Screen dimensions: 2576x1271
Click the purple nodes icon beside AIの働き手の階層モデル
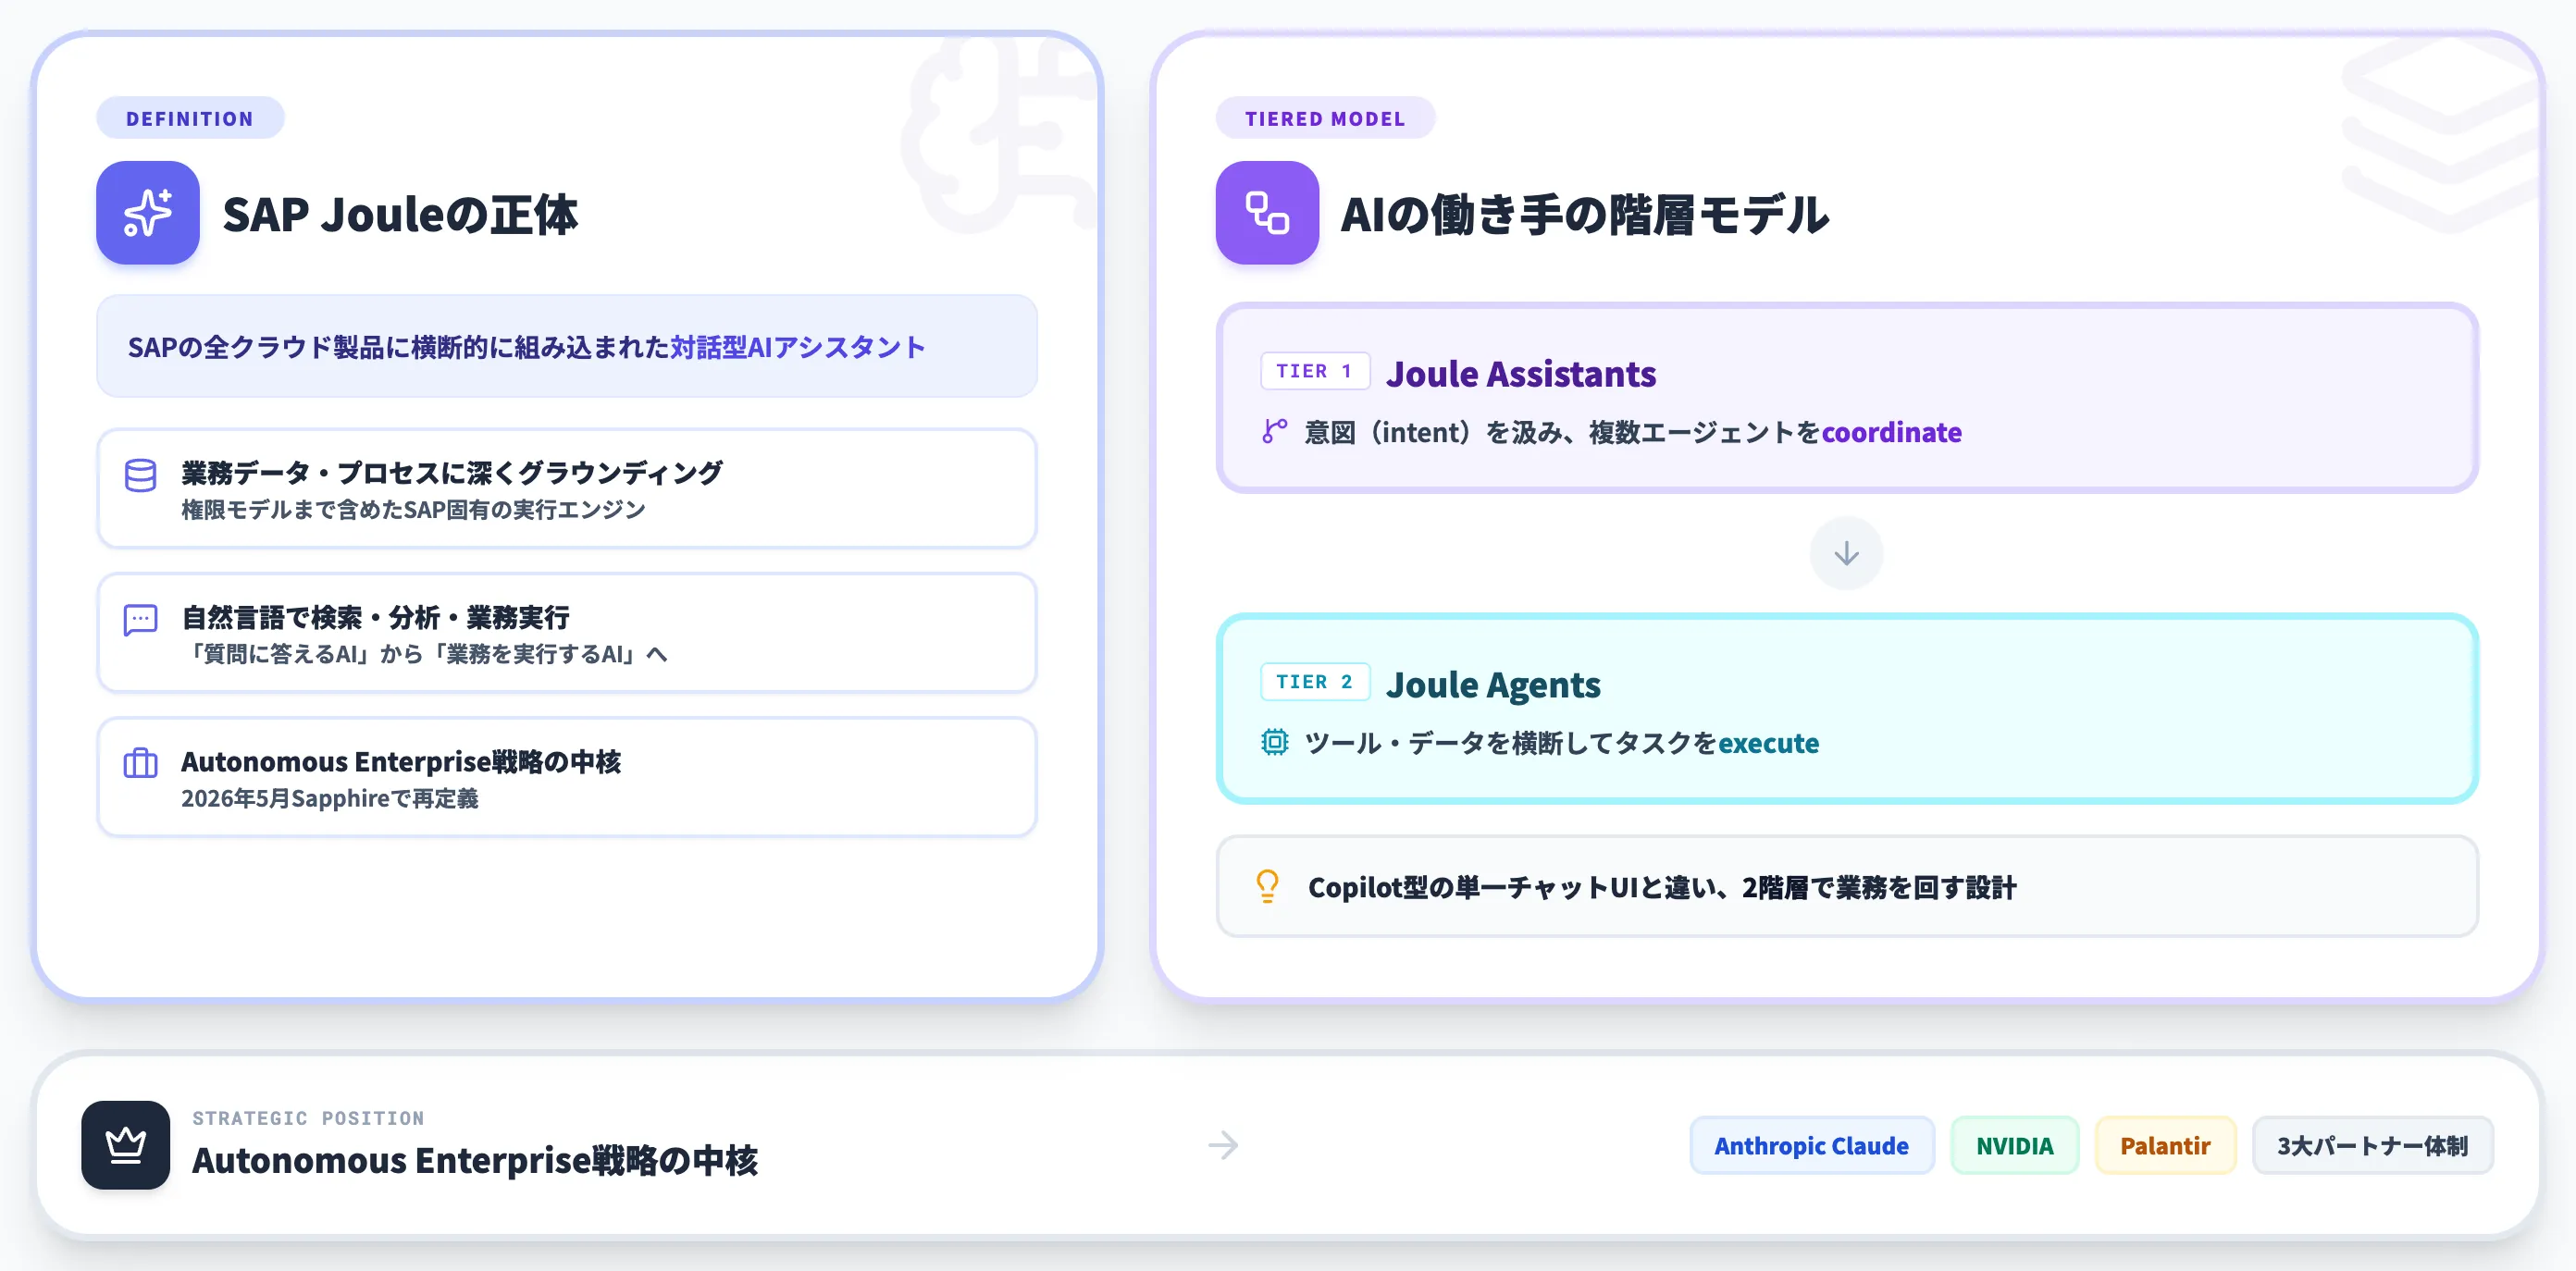(x=1267, y=213)
